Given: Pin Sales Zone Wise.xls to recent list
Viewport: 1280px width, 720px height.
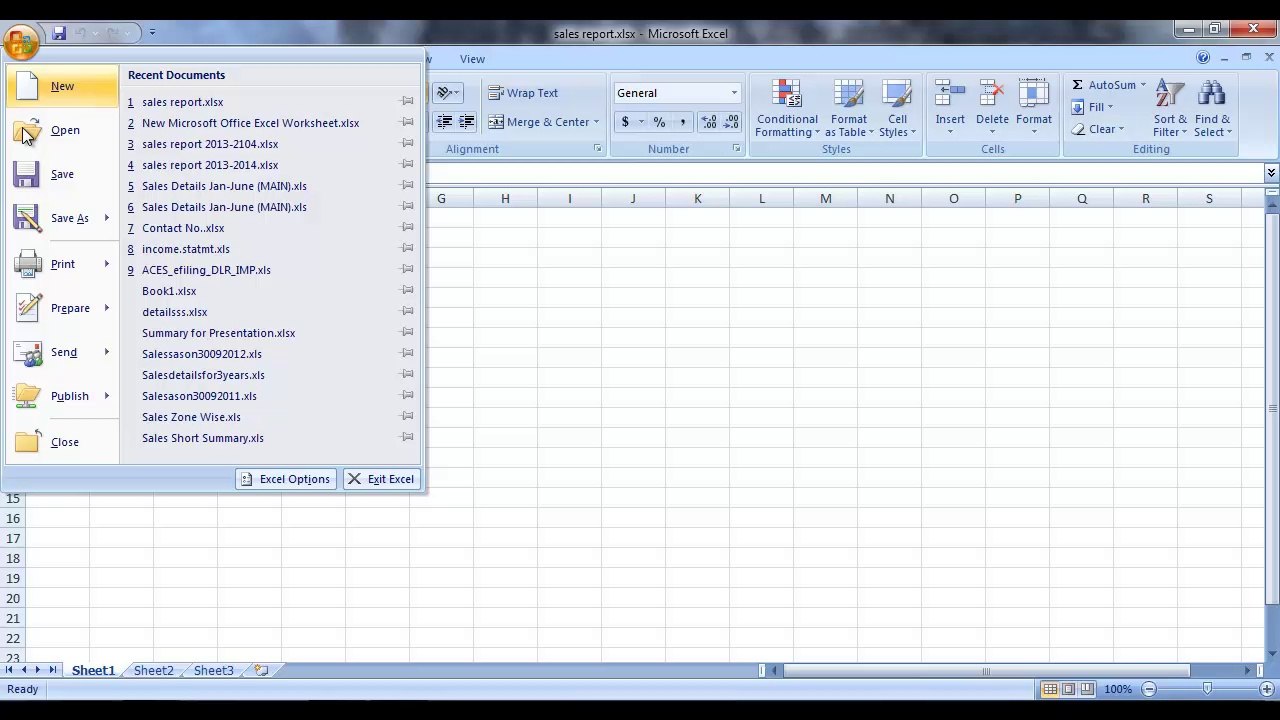Looking at the screenshot, I should (407, 416).
